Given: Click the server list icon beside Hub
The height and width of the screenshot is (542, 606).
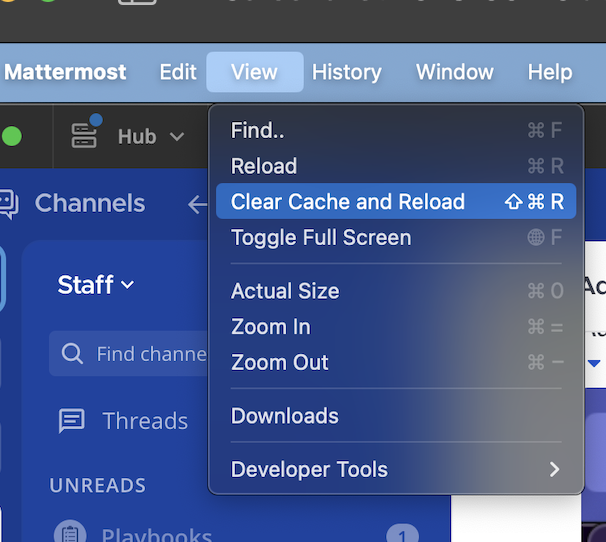Looking at the screenshot, I should click(x=84, y=135).
